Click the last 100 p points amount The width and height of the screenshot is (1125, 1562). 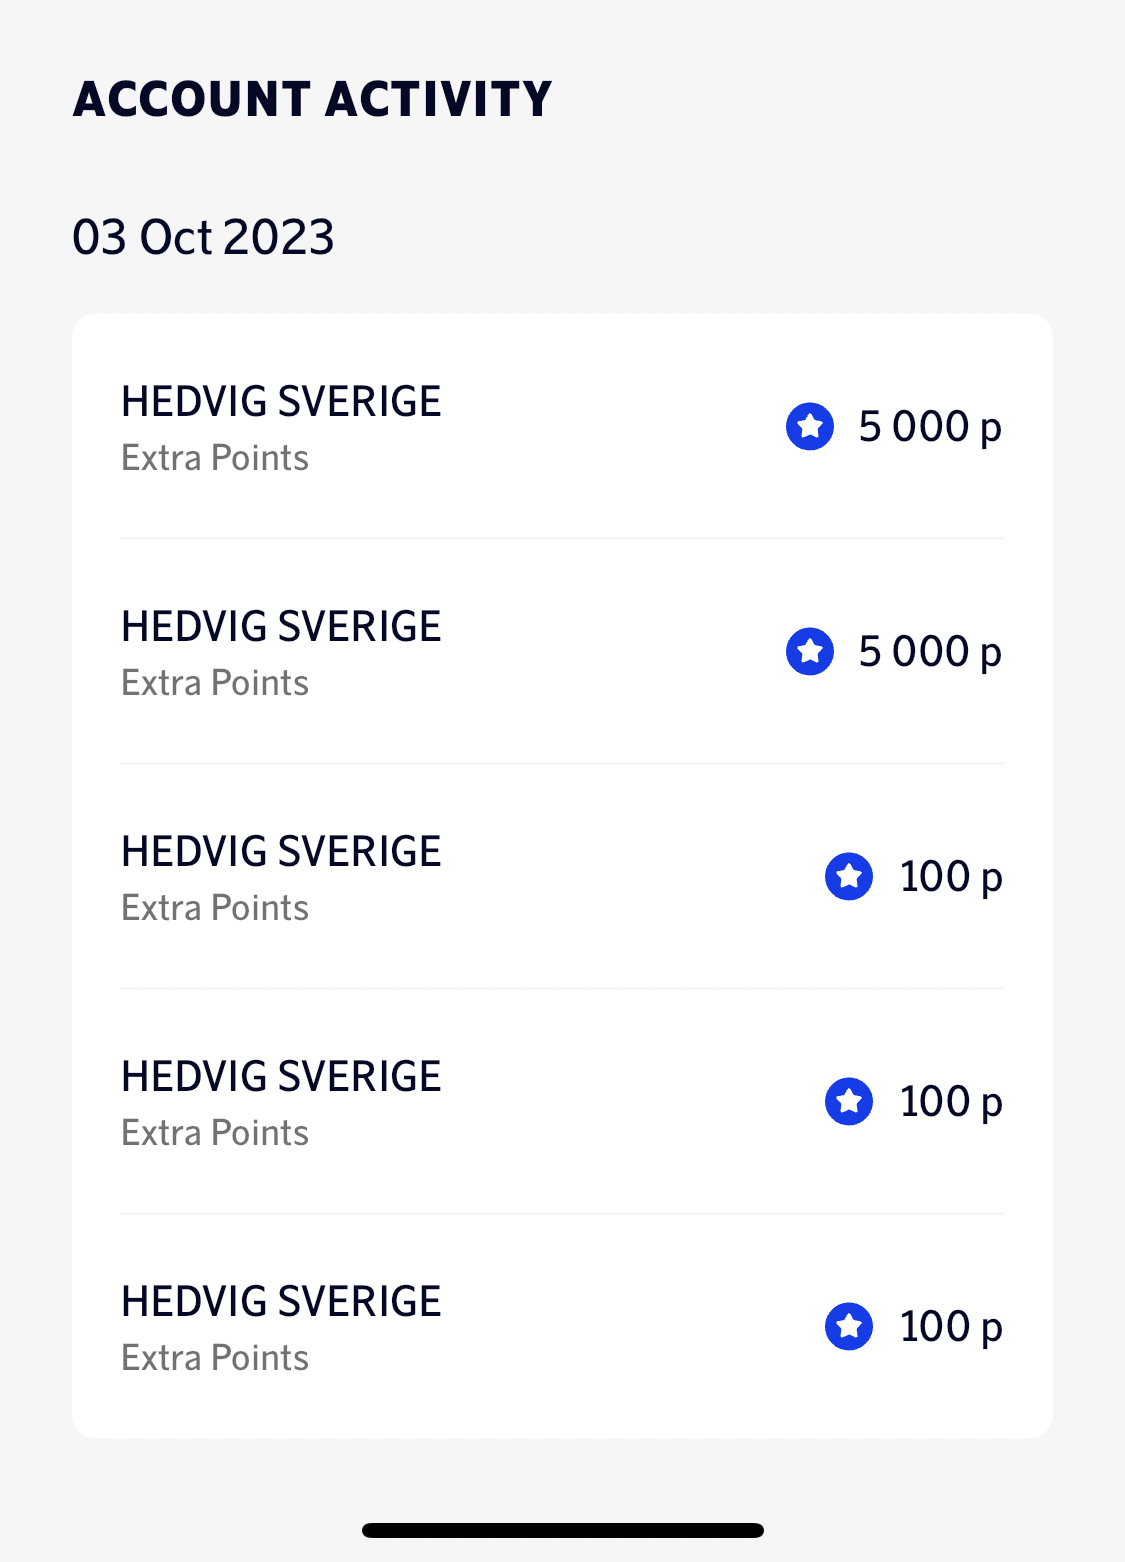[x=950, y=1327]
